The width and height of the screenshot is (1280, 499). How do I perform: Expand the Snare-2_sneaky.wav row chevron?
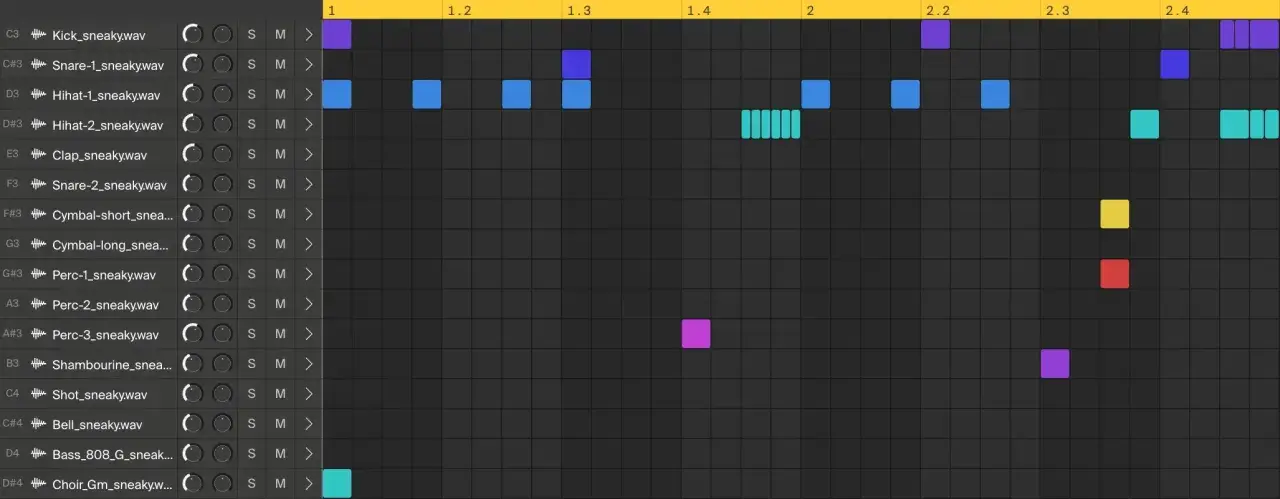click(309, 185)
